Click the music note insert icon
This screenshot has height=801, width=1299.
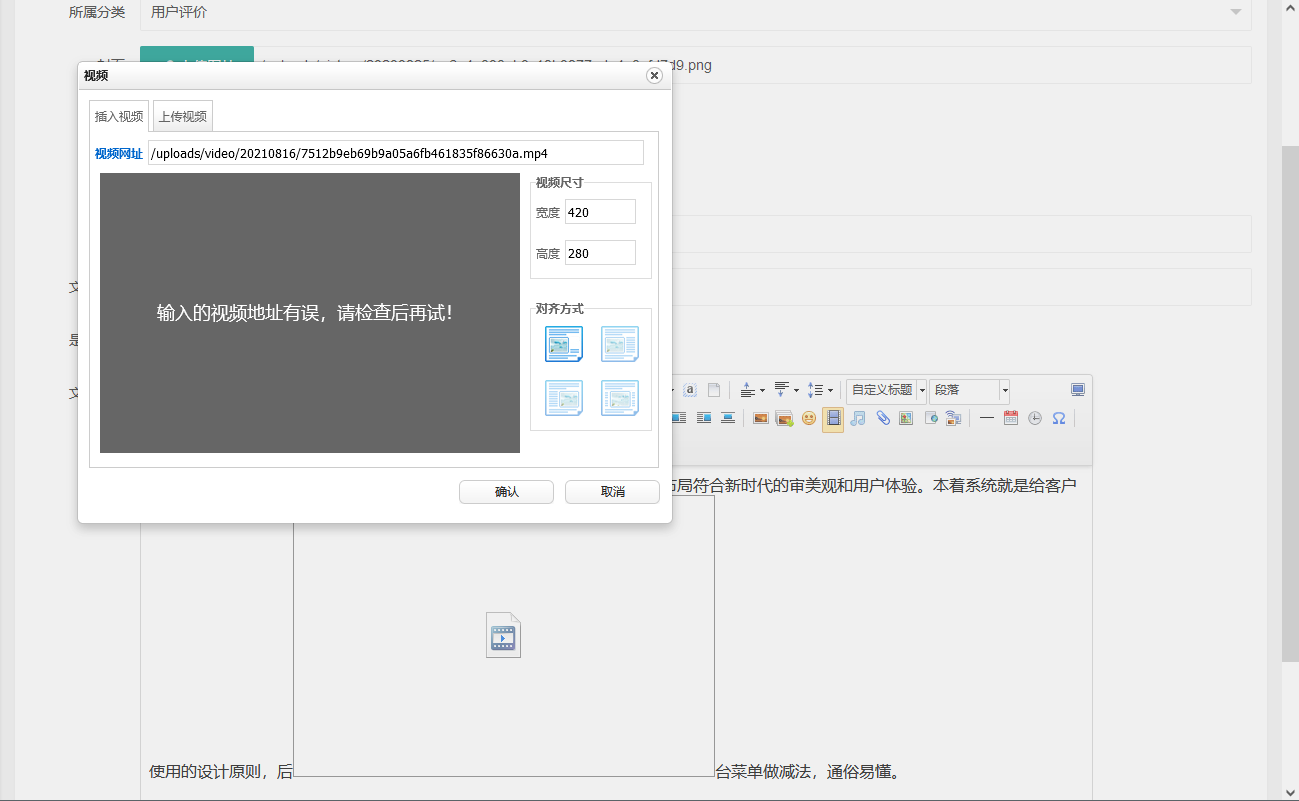pyautogui.click(x=857, y=418)
